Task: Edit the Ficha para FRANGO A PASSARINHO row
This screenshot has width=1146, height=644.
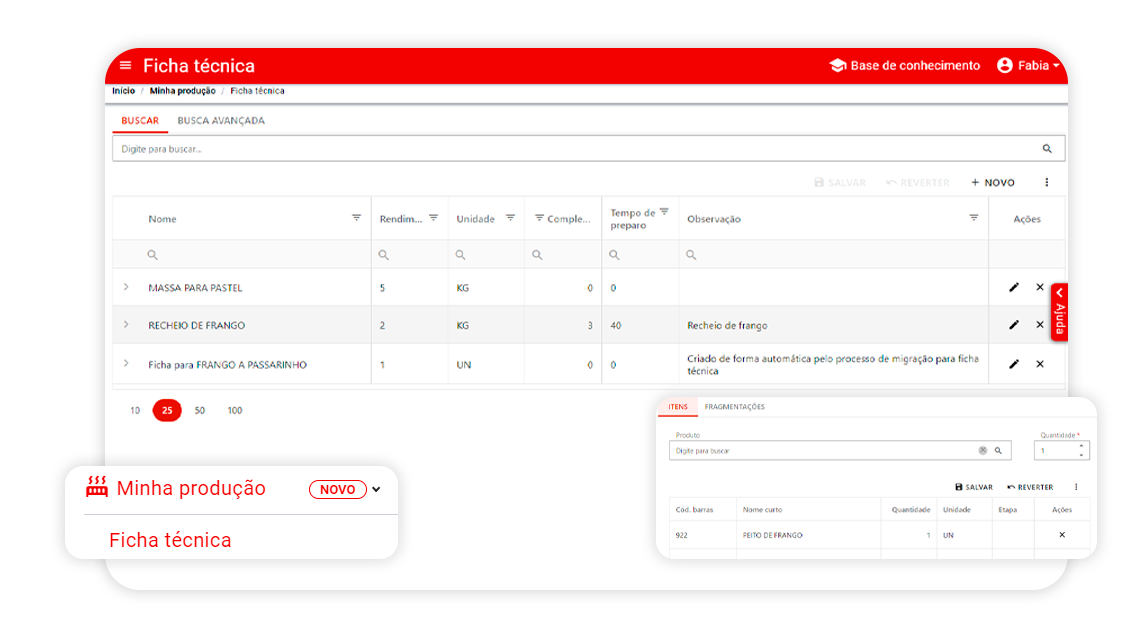Action: tap(1014, 364)
